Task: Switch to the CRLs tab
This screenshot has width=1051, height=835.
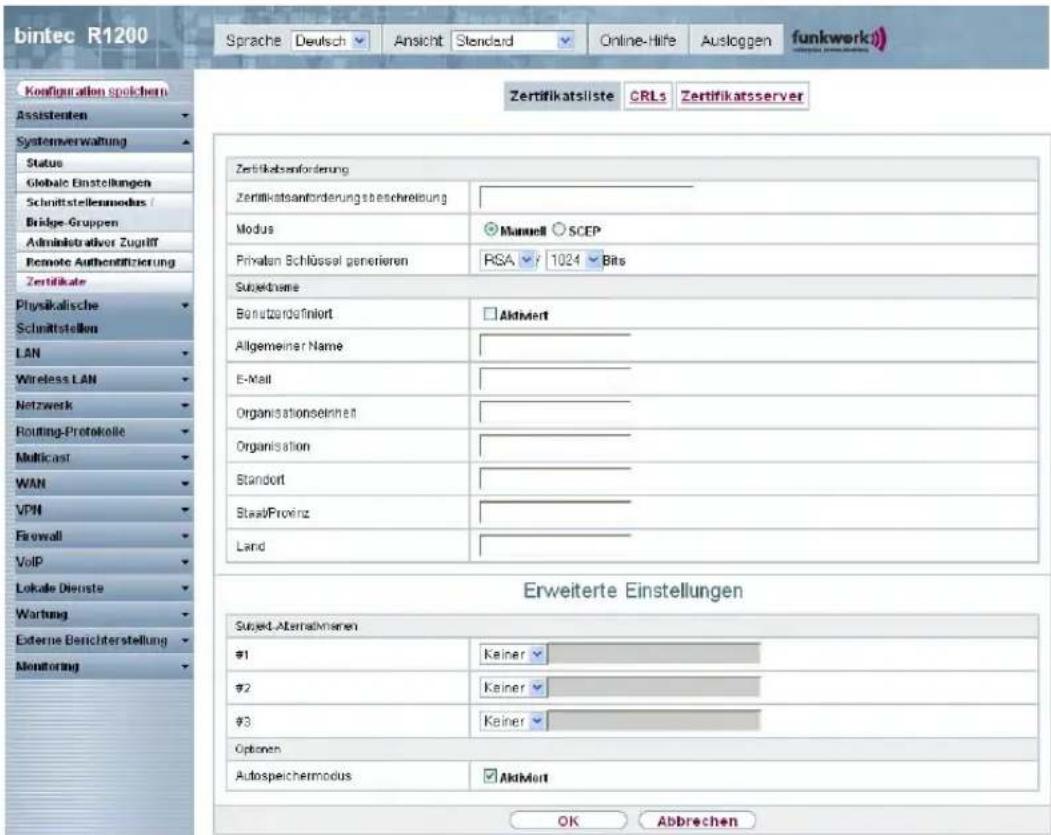Action: tap(647, 96)
